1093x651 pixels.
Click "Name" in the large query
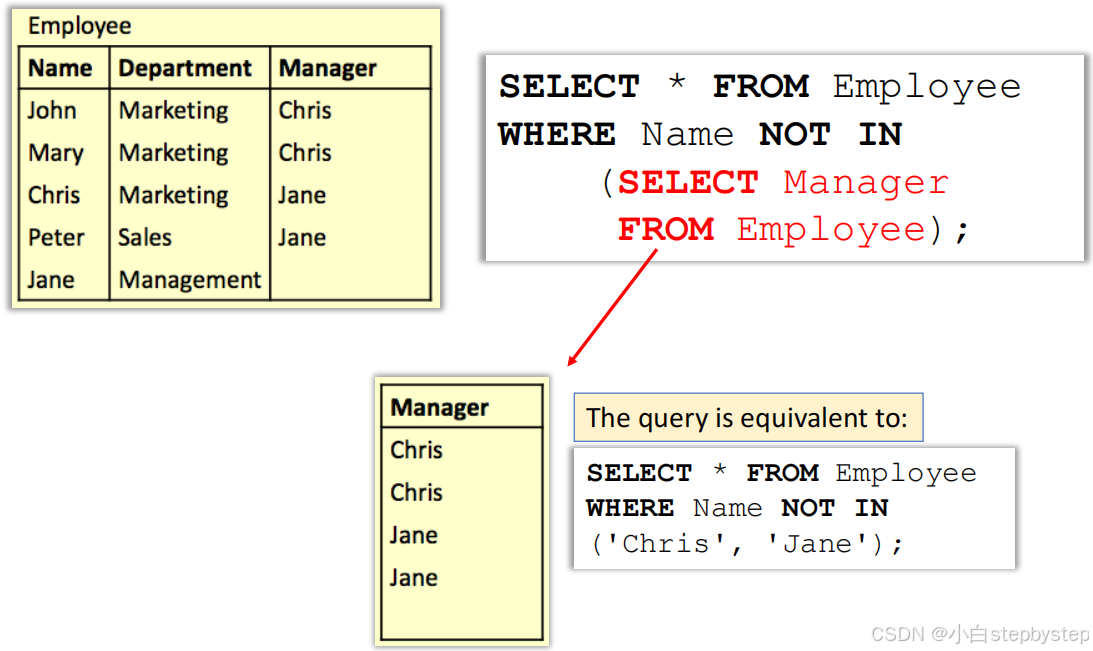pyautogui.click(x=687, y=135)
